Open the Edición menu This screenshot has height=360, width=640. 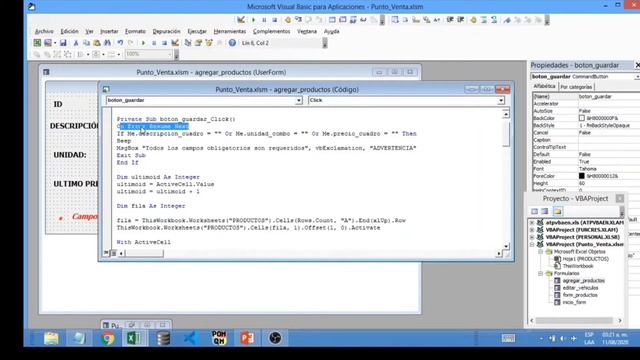point(69,31)
